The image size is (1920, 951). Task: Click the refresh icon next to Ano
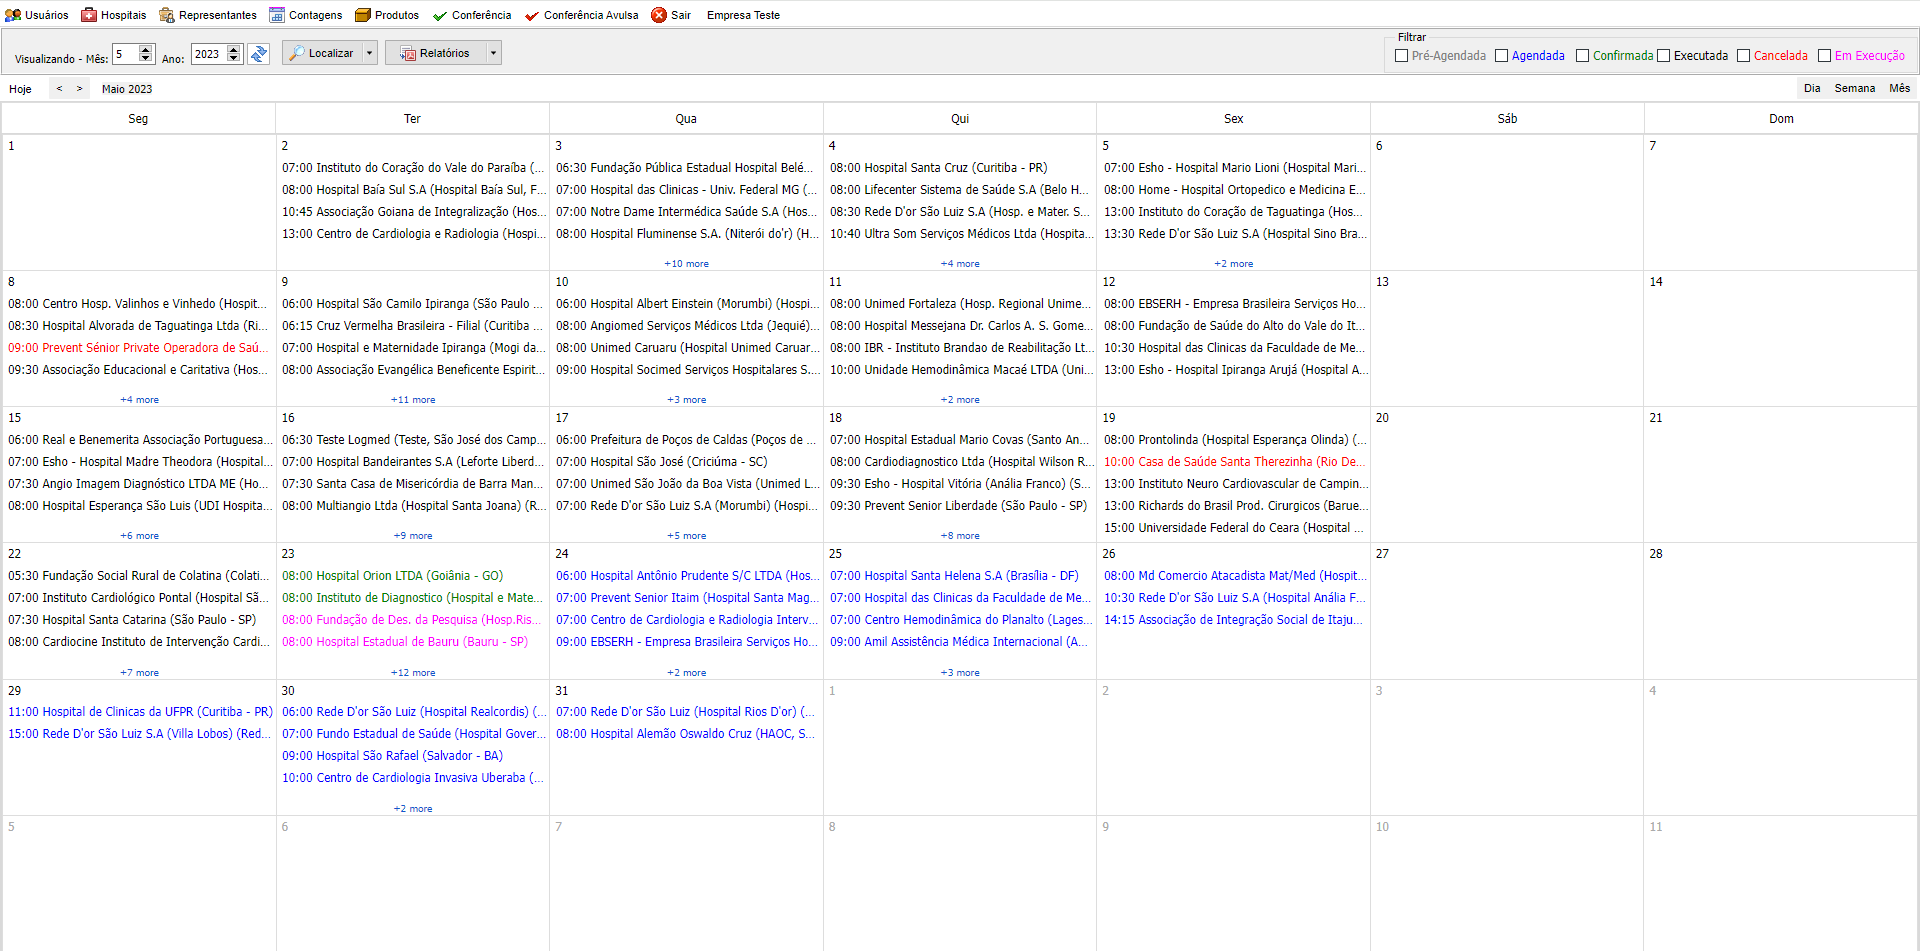pyautogui.click(x=258, y=53)
